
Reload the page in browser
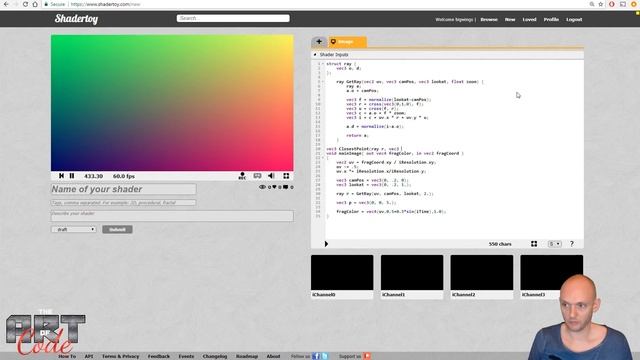tap(25, 4)
